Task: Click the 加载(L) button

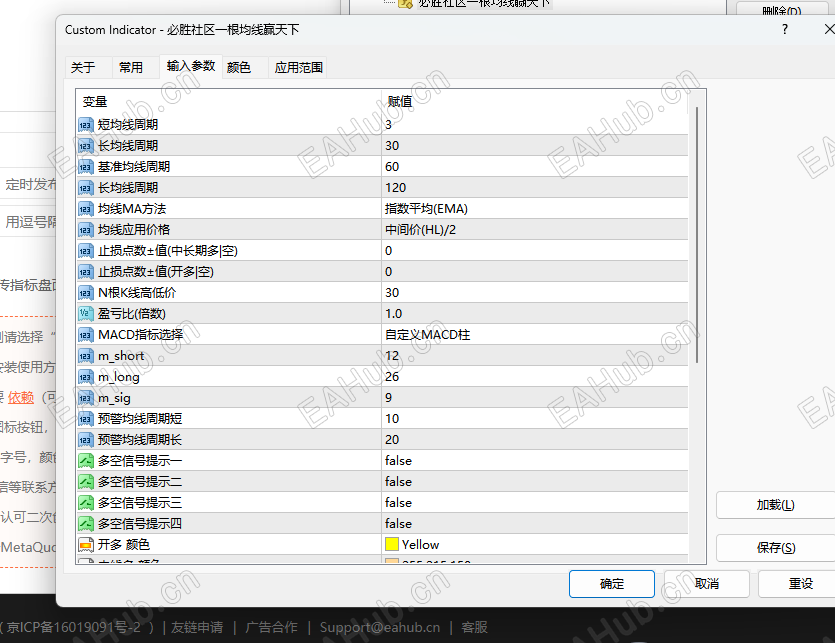Action: pyautogui.click(x=775, y=505)
